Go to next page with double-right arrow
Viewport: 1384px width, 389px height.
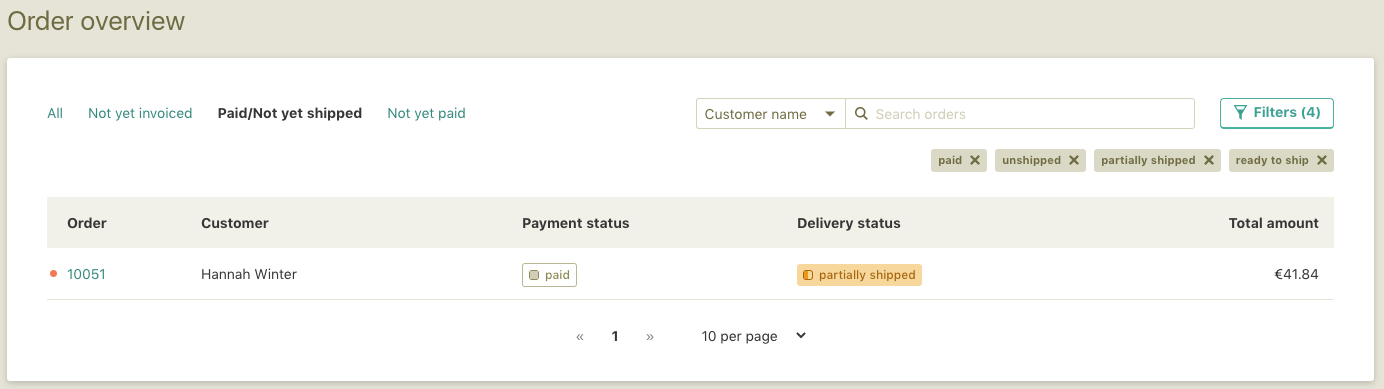[x=650, y=337]
